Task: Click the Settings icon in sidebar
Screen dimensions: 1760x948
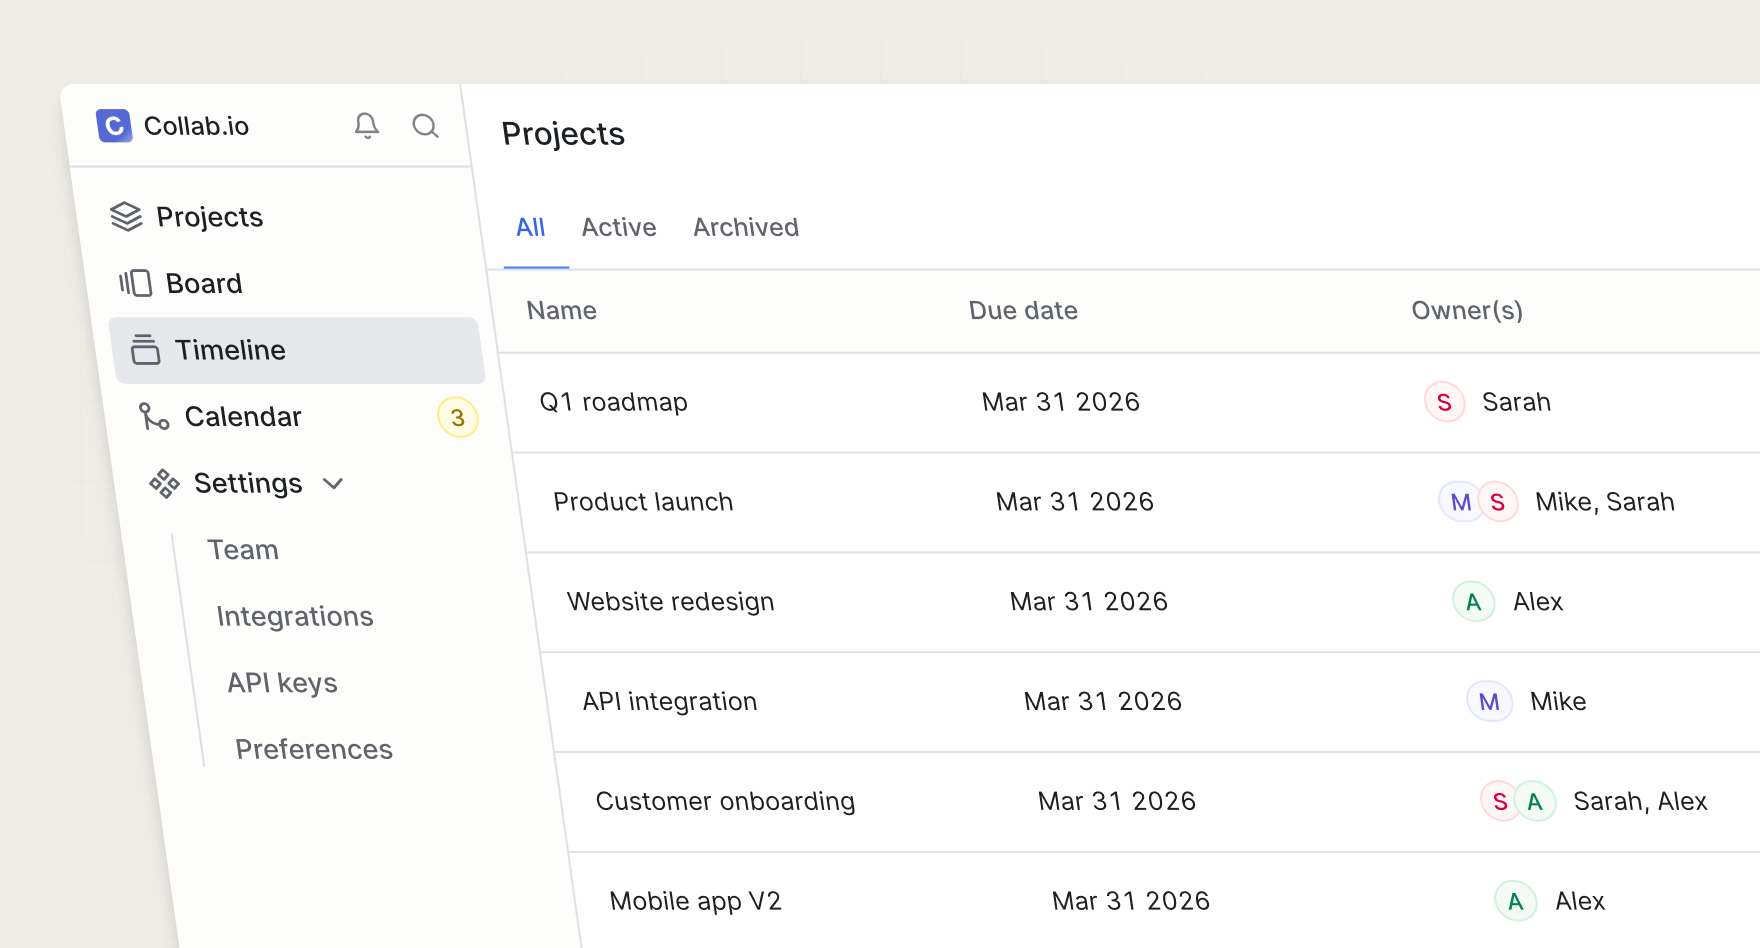Action: [x=164, y=484]
